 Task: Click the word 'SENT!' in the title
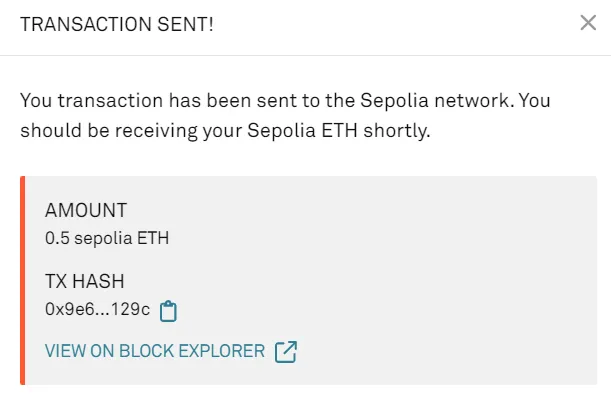point(189,24)
